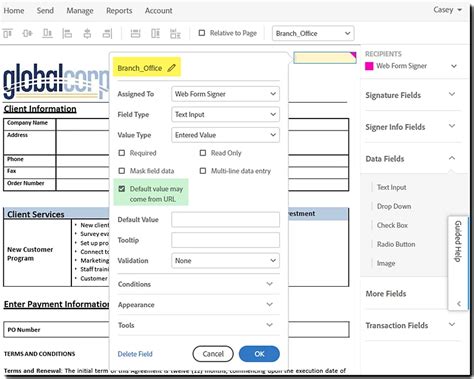Expand the Transaction Fields panel
The height and width of the screenshot is (379, 474).
coord(412,325)
